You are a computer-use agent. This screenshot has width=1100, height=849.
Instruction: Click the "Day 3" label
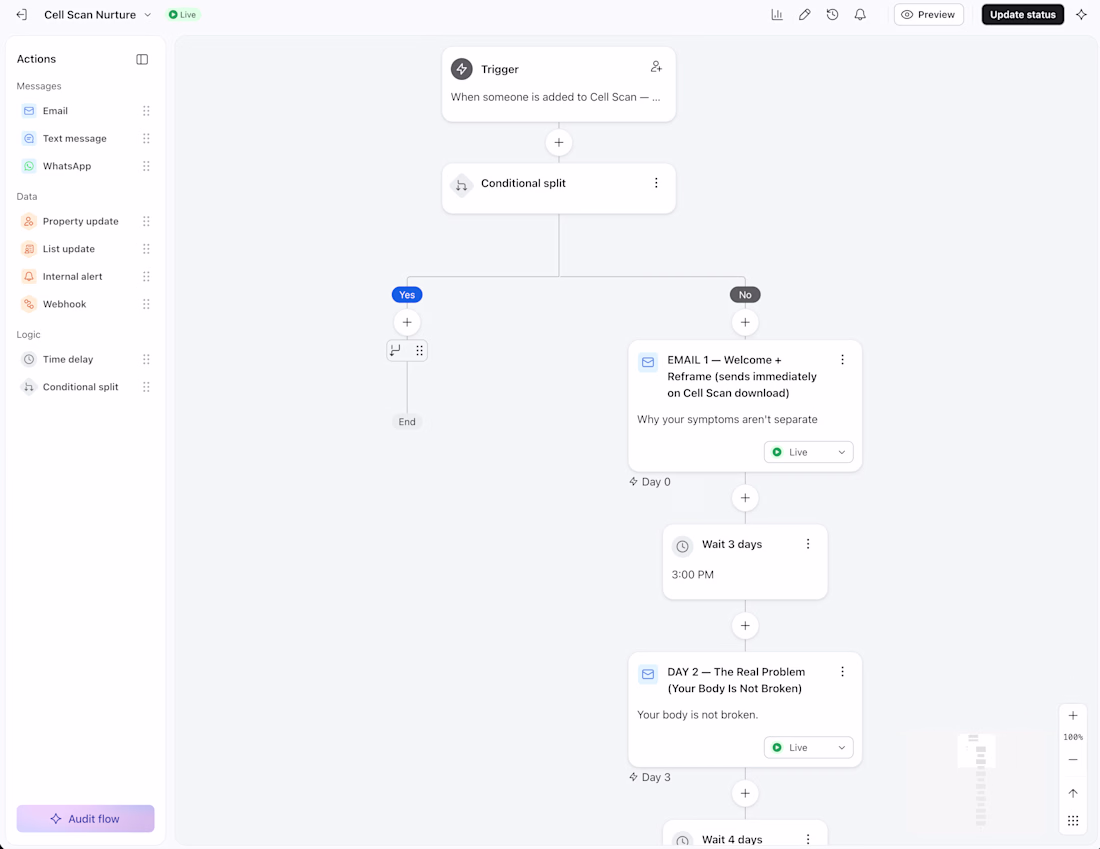pyautogui.click(x=656, y=777)
